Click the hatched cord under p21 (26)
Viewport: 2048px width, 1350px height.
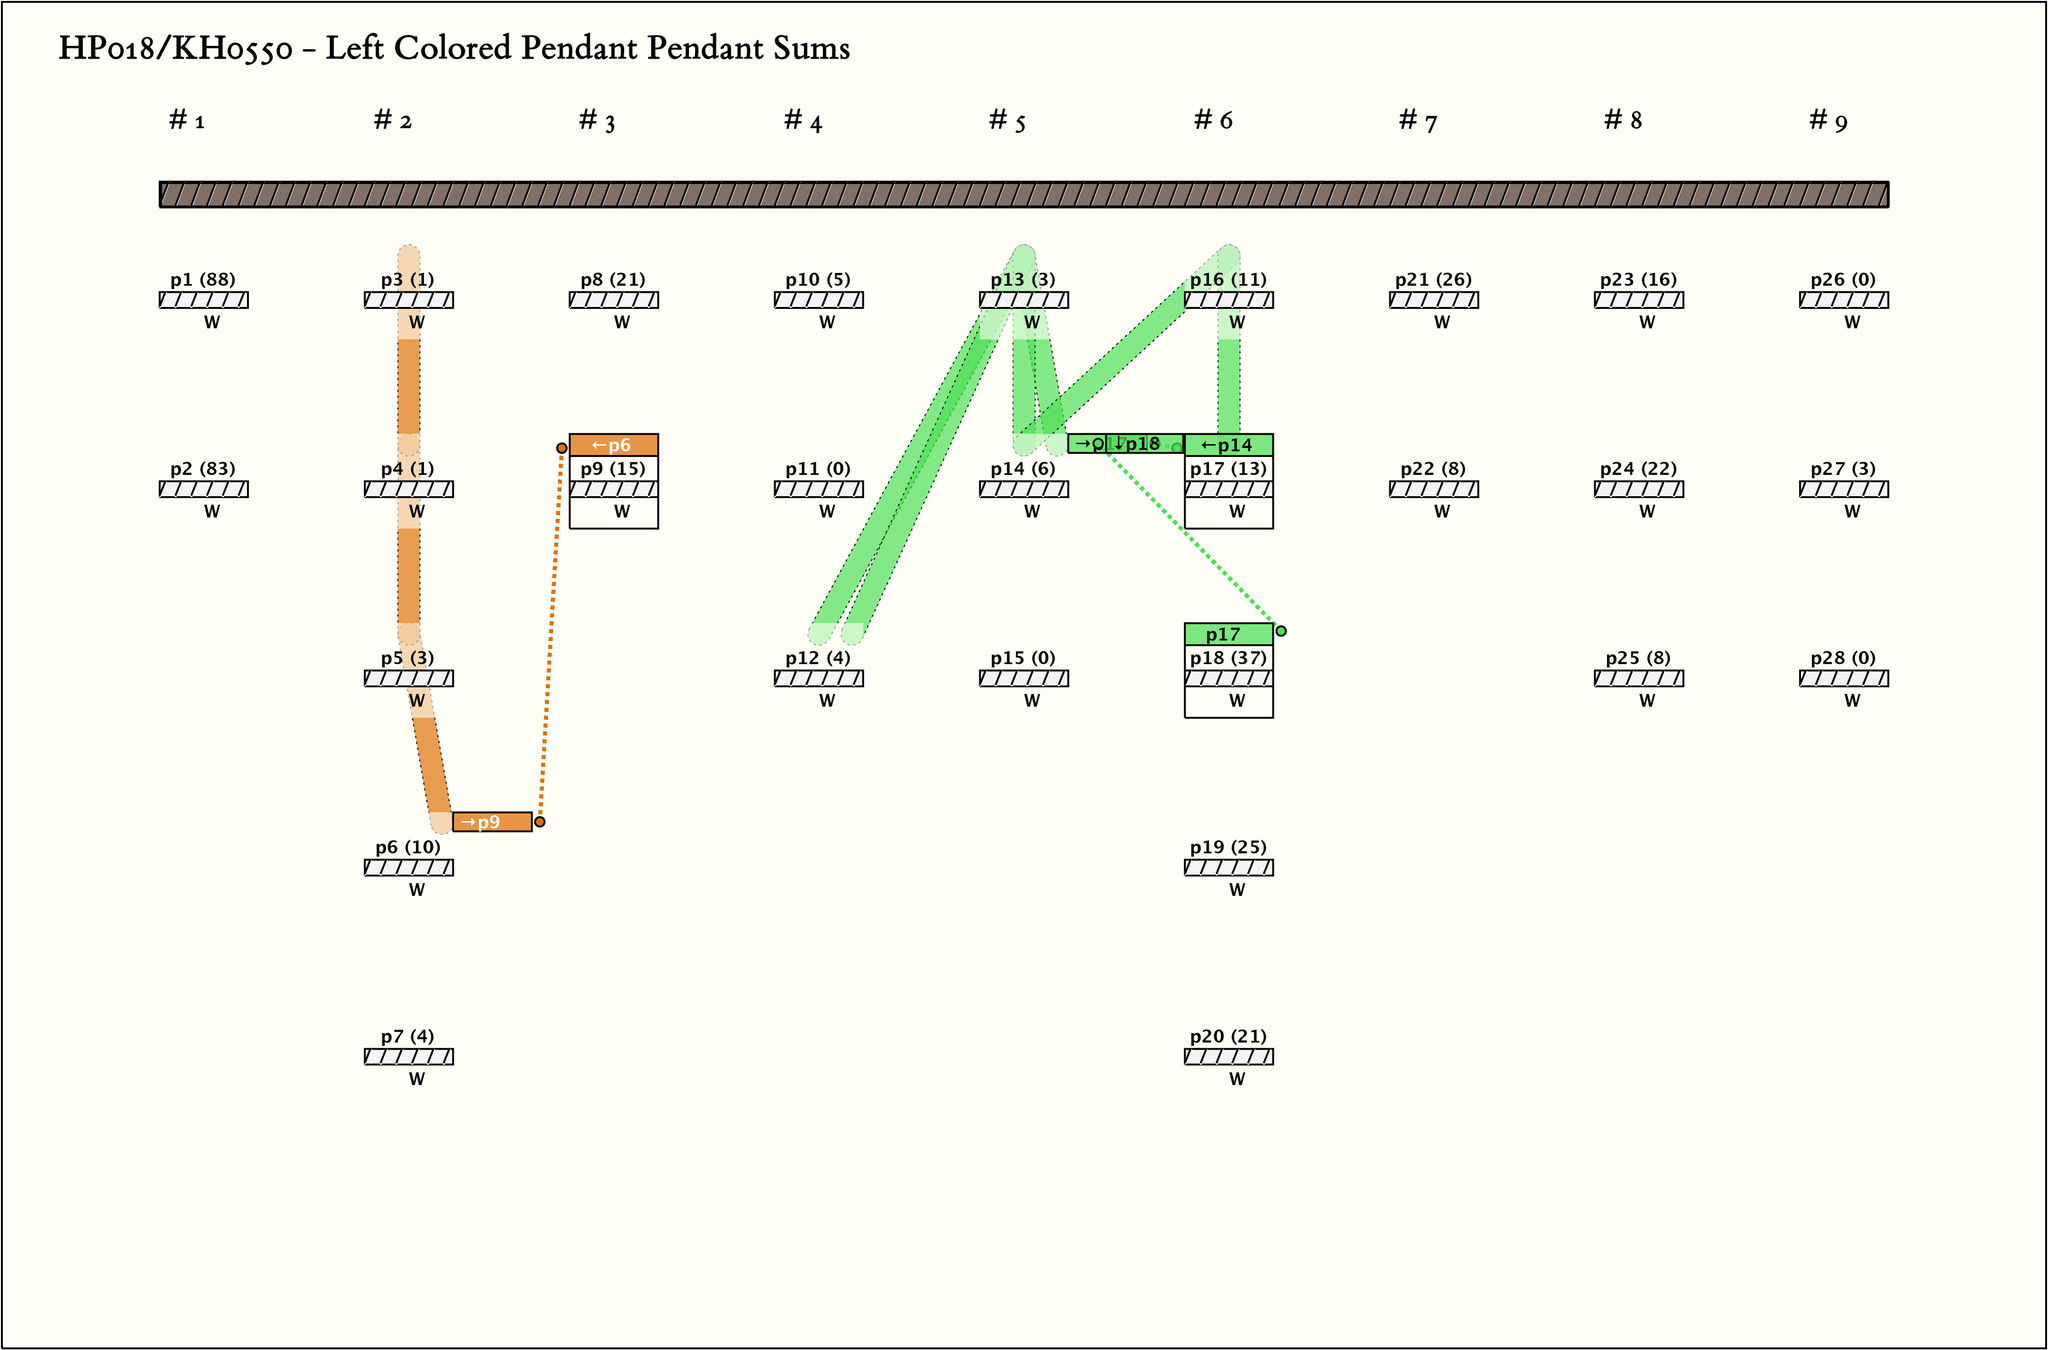(x=1433, y=300)
